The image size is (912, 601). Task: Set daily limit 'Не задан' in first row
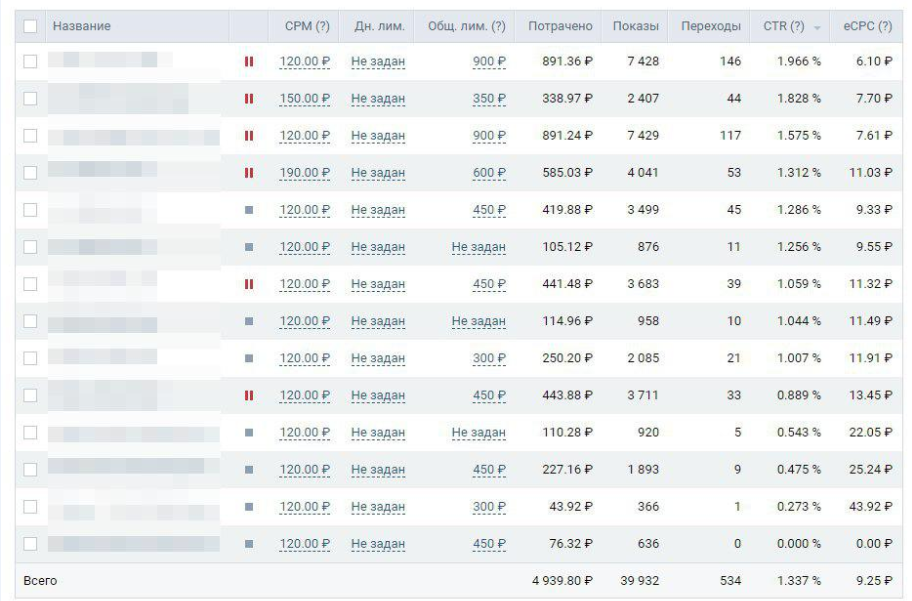(x=378, y=61)
